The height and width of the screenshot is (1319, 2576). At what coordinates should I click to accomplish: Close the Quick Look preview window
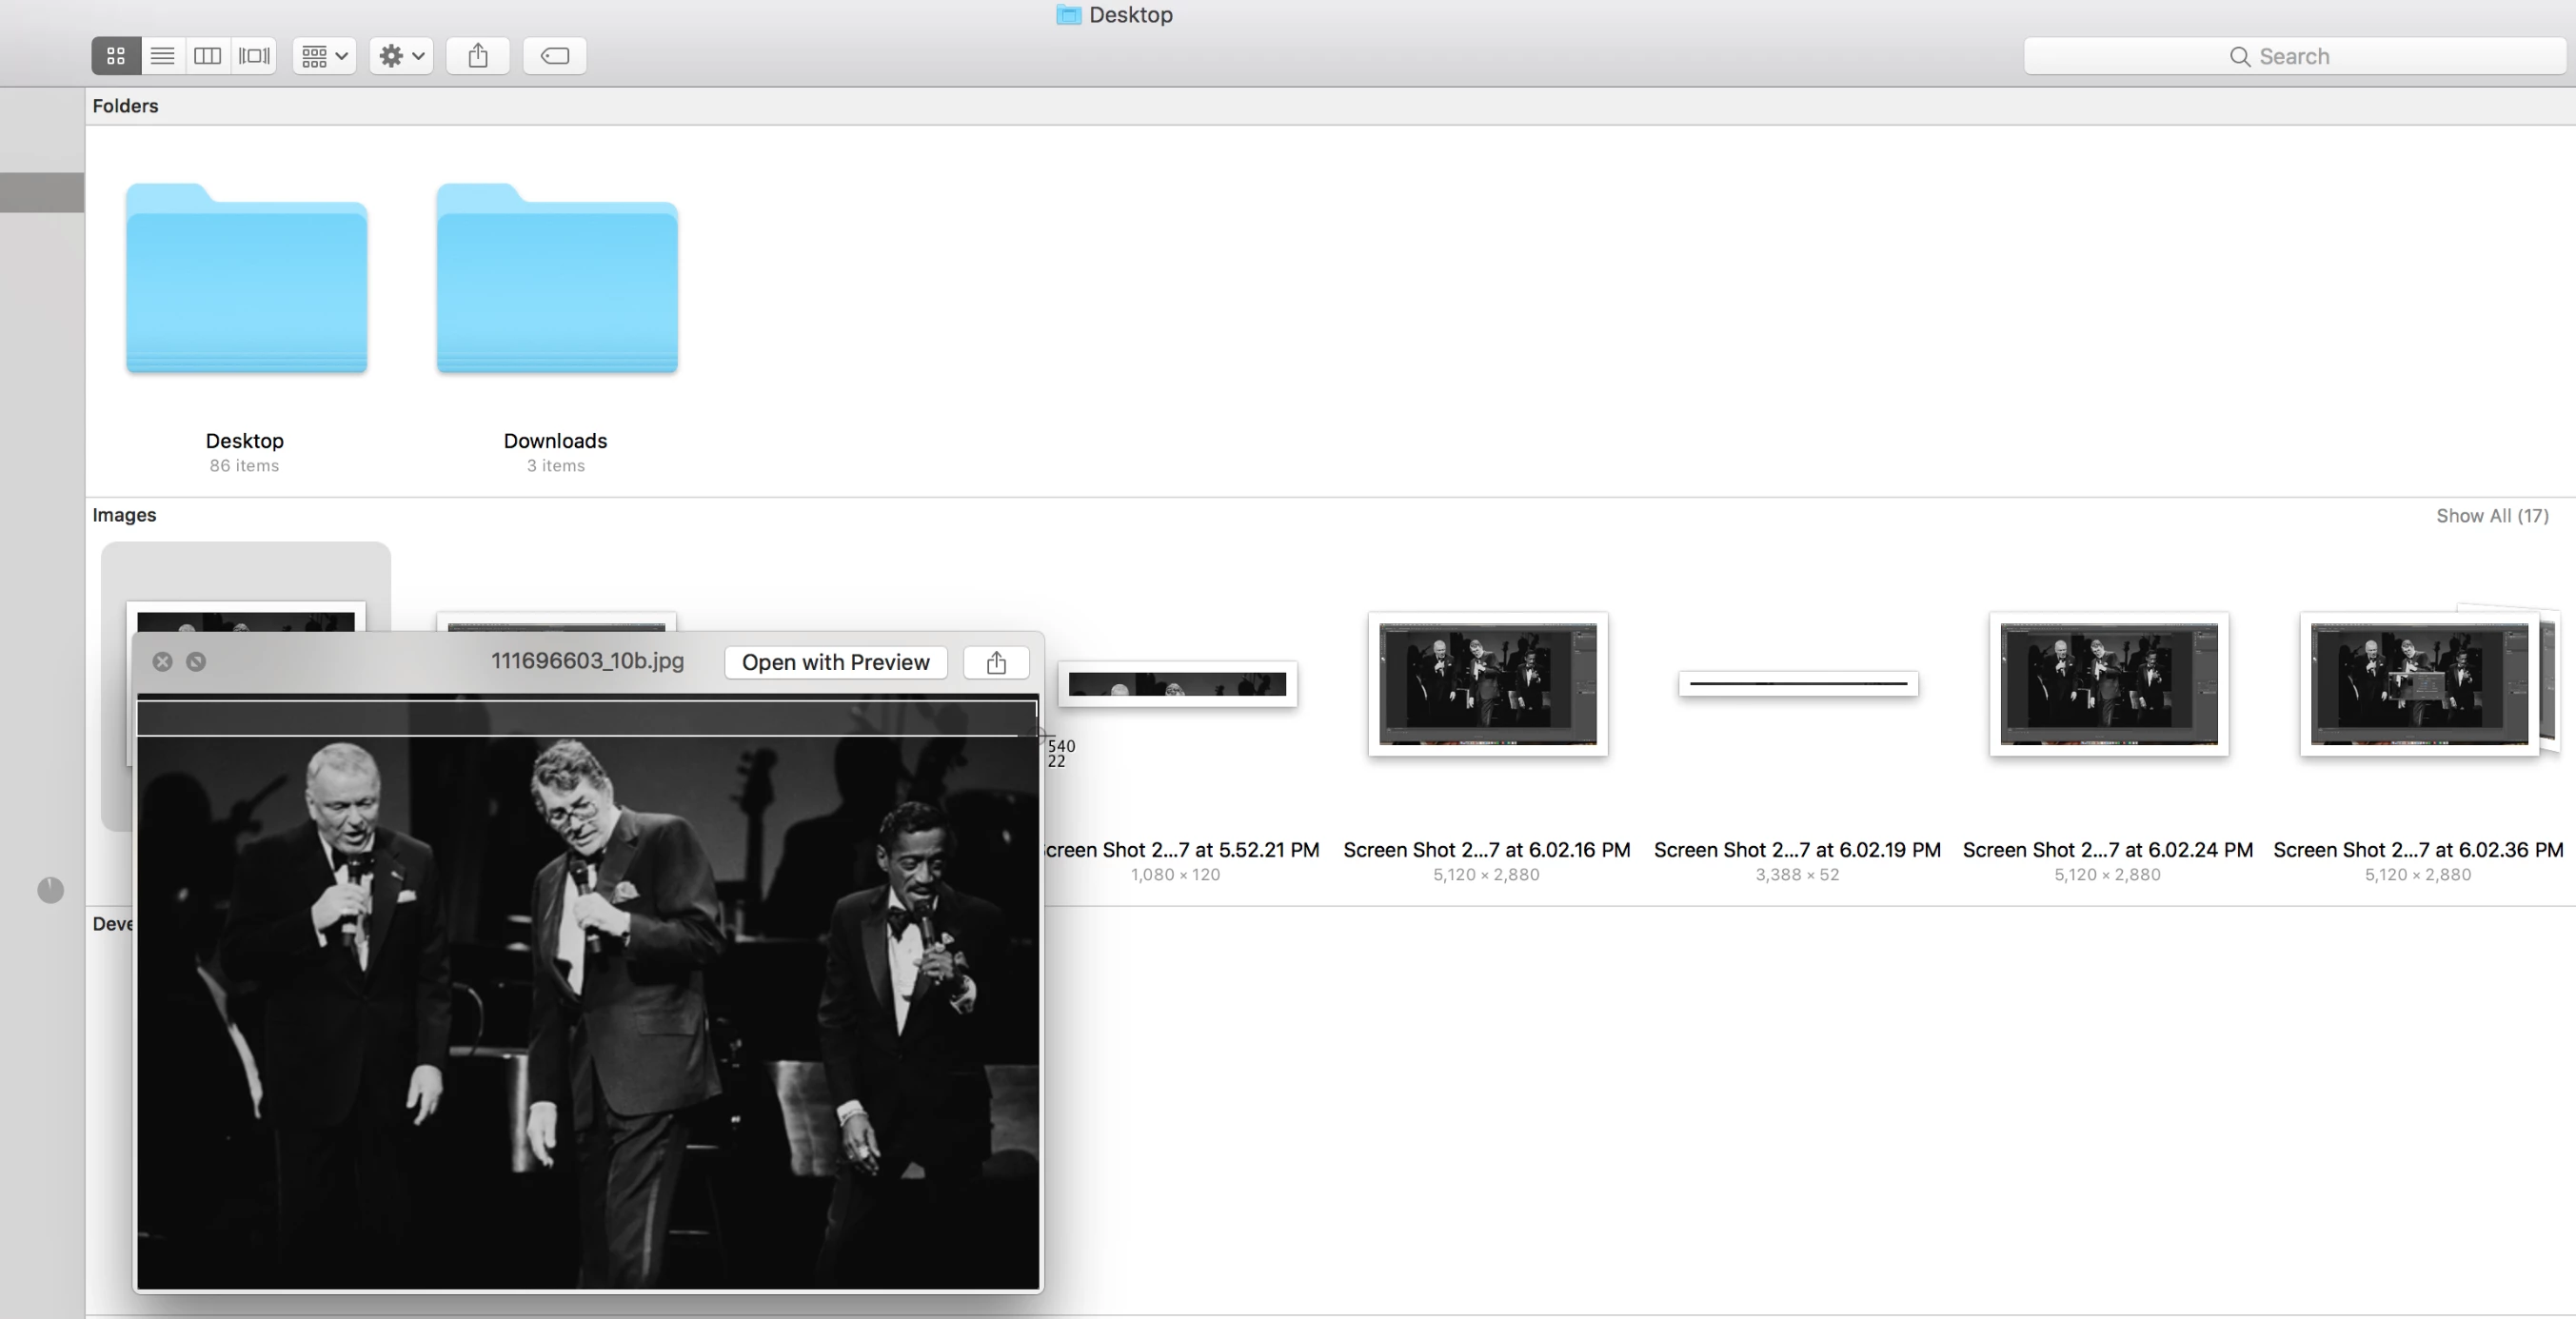(x=163, y=662)
